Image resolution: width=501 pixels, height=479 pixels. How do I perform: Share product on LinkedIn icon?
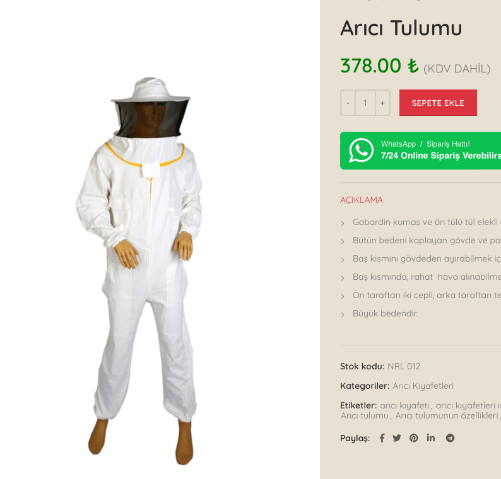[x=431, y=438]
